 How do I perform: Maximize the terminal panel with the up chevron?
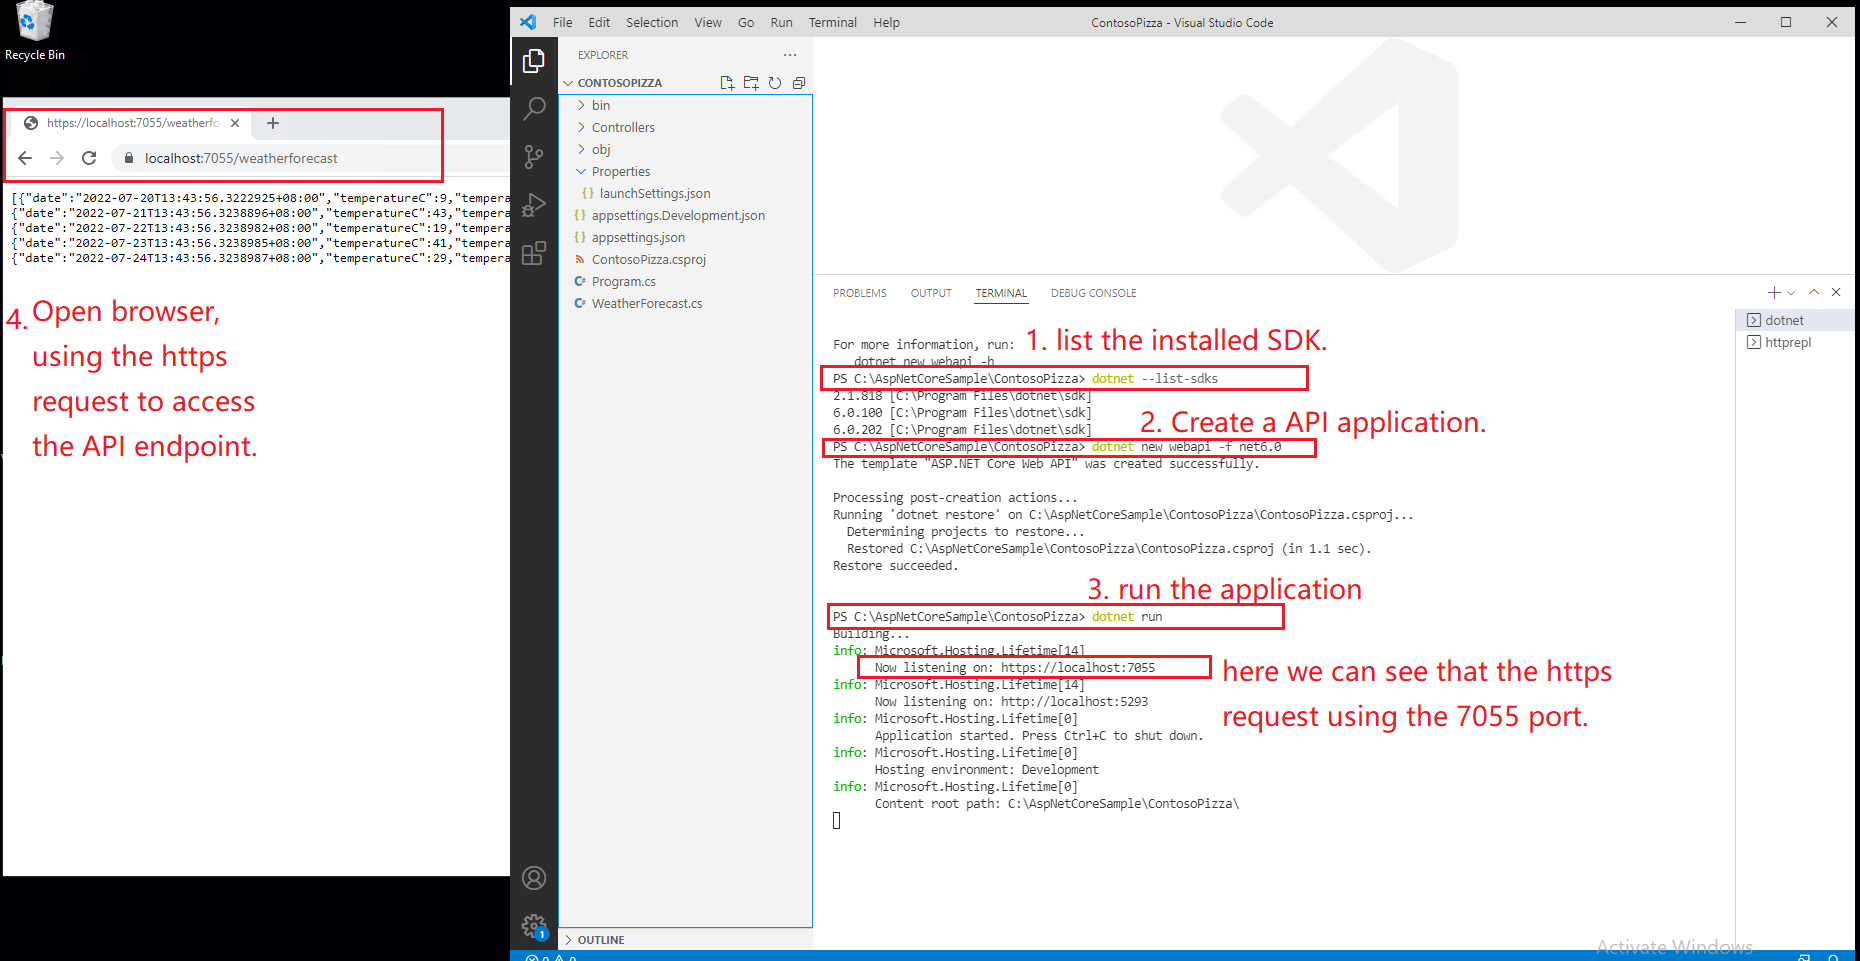tap(1814, 293)
